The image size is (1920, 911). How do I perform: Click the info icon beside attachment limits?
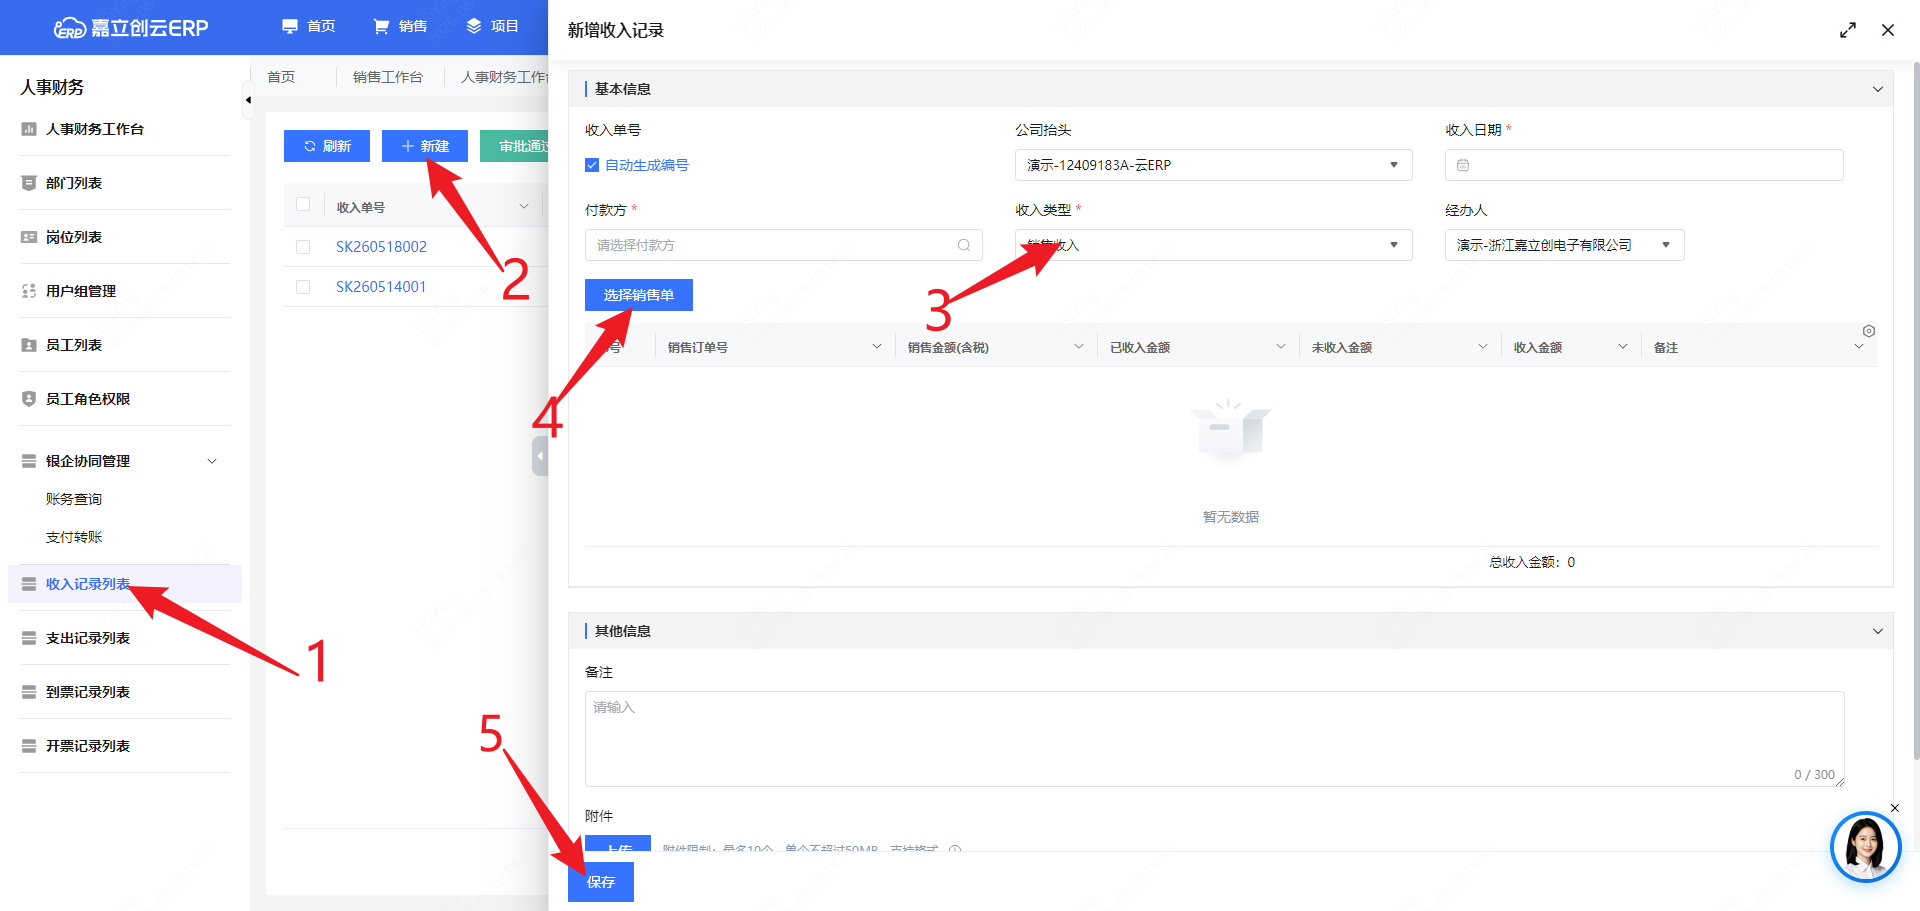click(955, 849)
